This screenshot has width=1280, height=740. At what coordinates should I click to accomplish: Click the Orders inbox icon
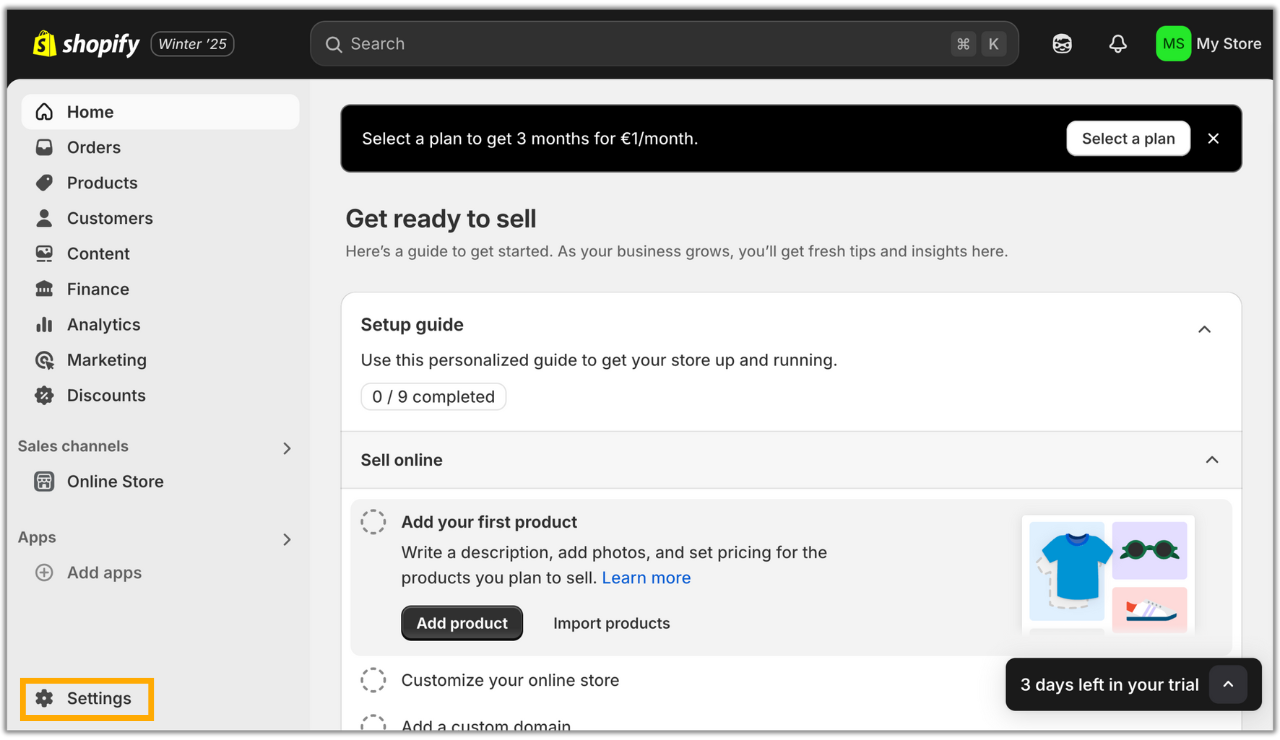44,148
